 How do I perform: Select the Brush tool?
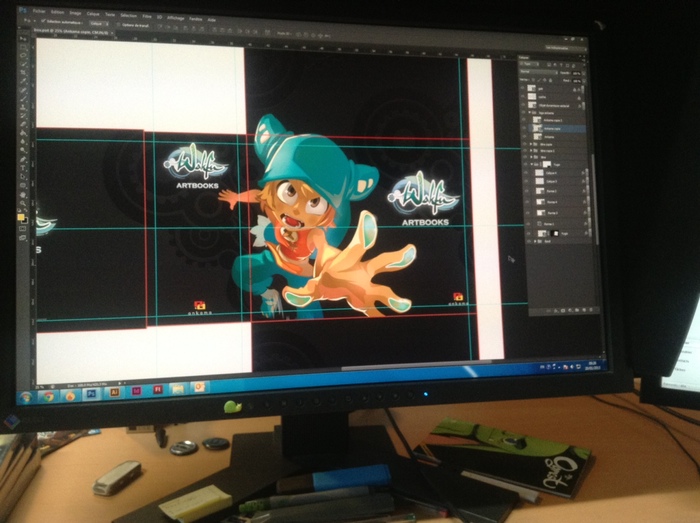tap(23, 98)
